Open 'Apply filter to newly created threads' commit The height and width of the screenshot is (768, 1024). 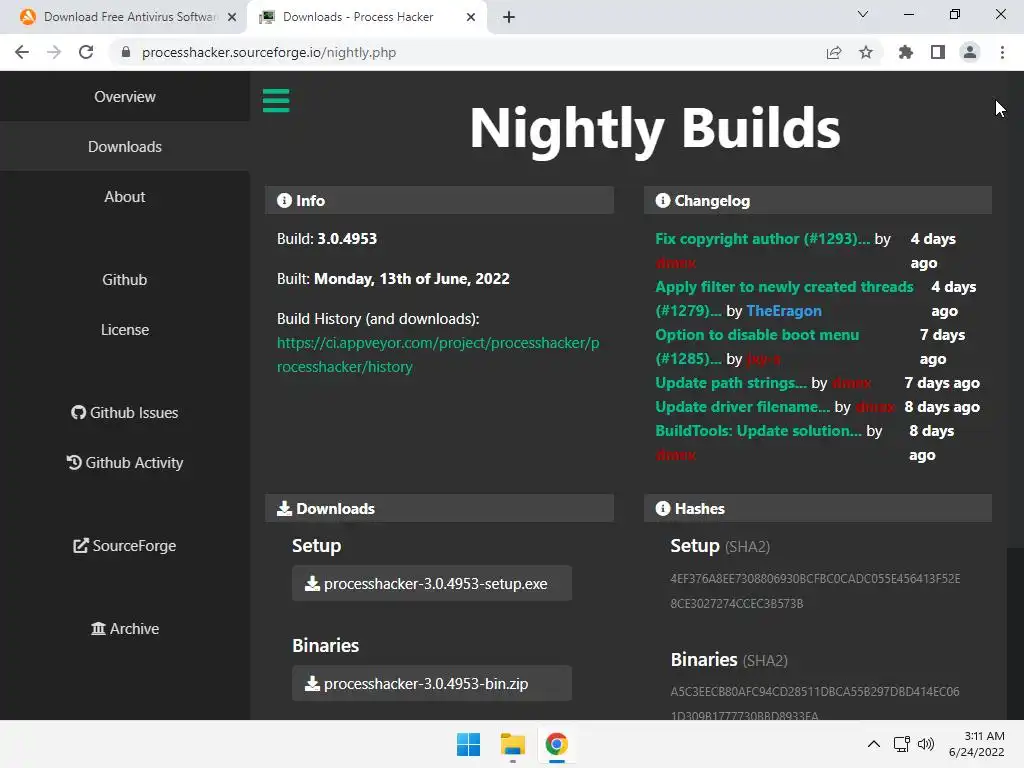point(784,298)
